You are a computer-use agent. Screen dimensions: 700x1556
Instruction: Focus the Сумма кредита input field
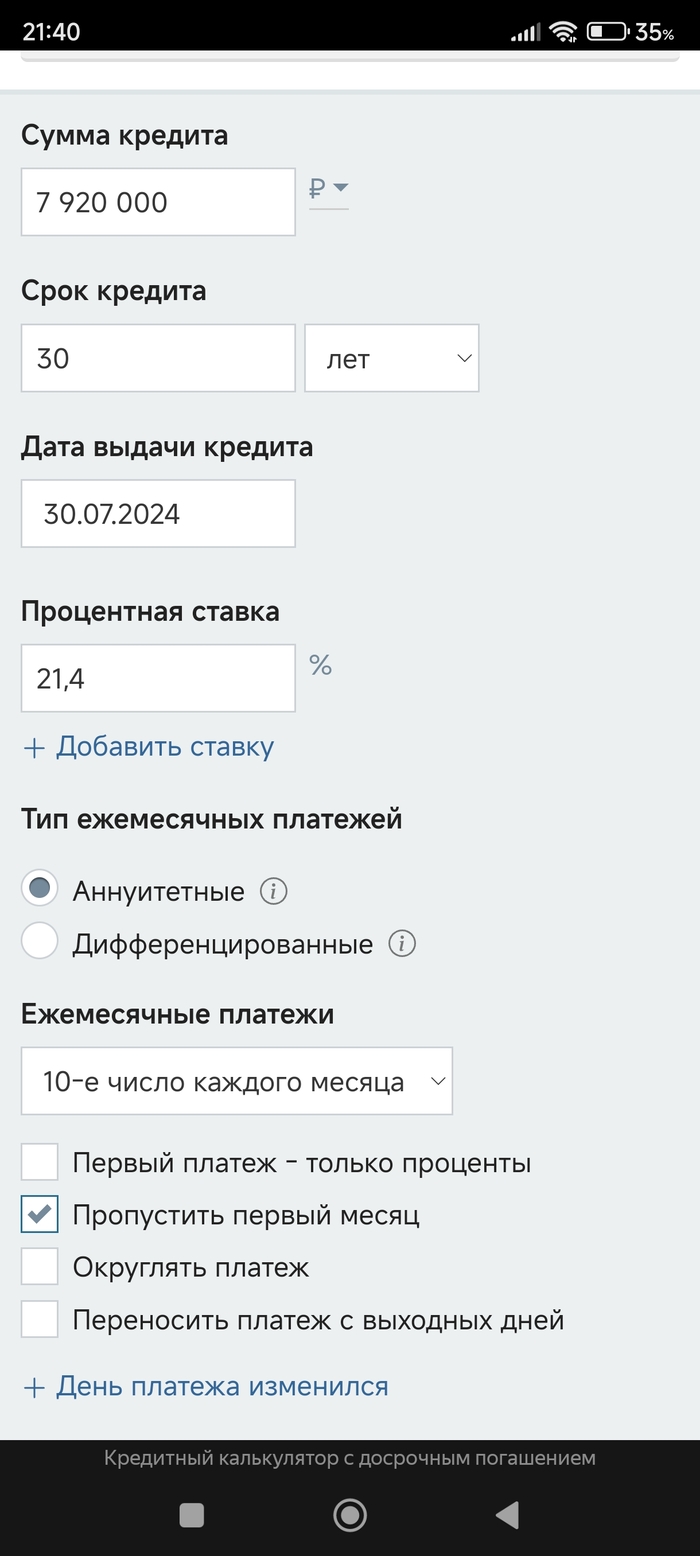coord(158,202)
